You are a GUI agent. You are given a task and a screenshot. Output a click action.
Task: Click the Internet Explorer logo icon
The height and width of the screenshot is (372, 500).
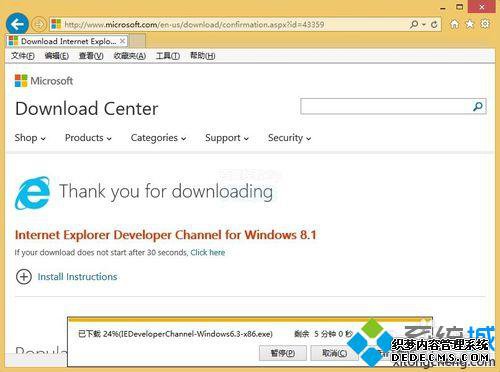pyautogui.click(x=32, y=193)
